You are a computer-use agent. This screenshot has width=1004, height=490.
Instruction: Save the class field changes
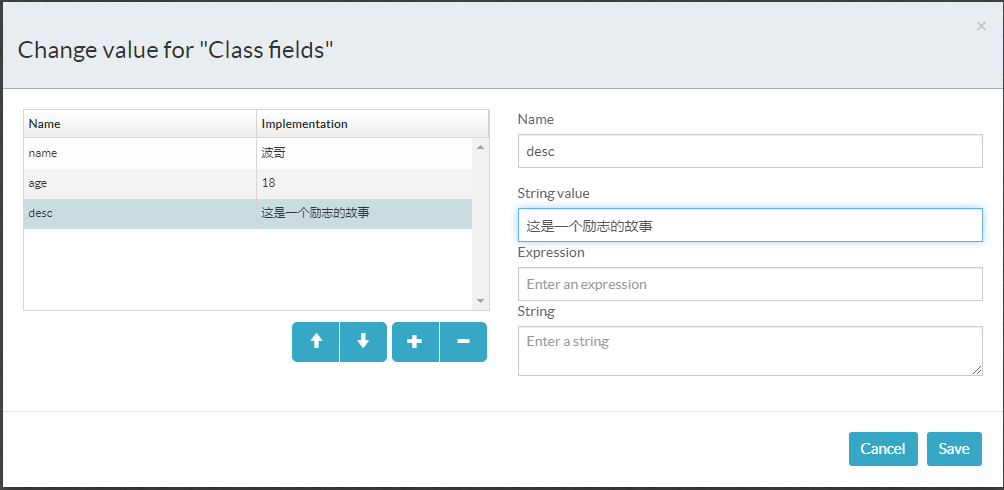pyautogui.click(x=954, y=449)
